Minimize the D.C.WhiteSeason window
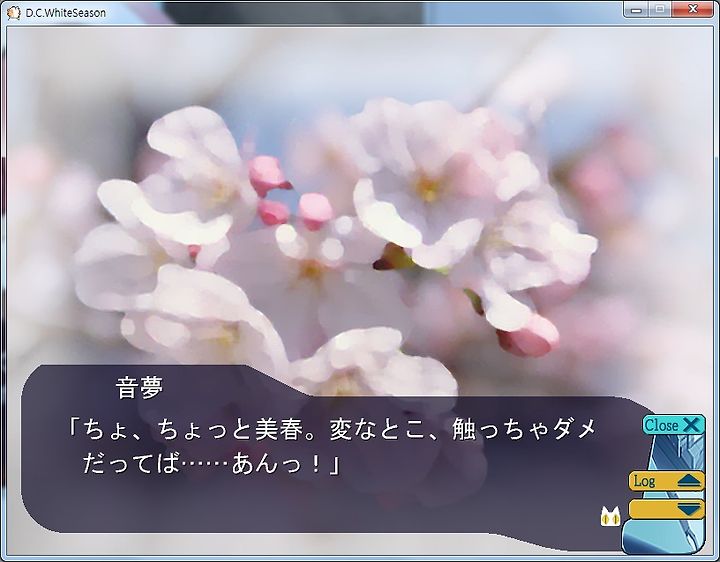The image size is (720, 562). tap(636, 9)
